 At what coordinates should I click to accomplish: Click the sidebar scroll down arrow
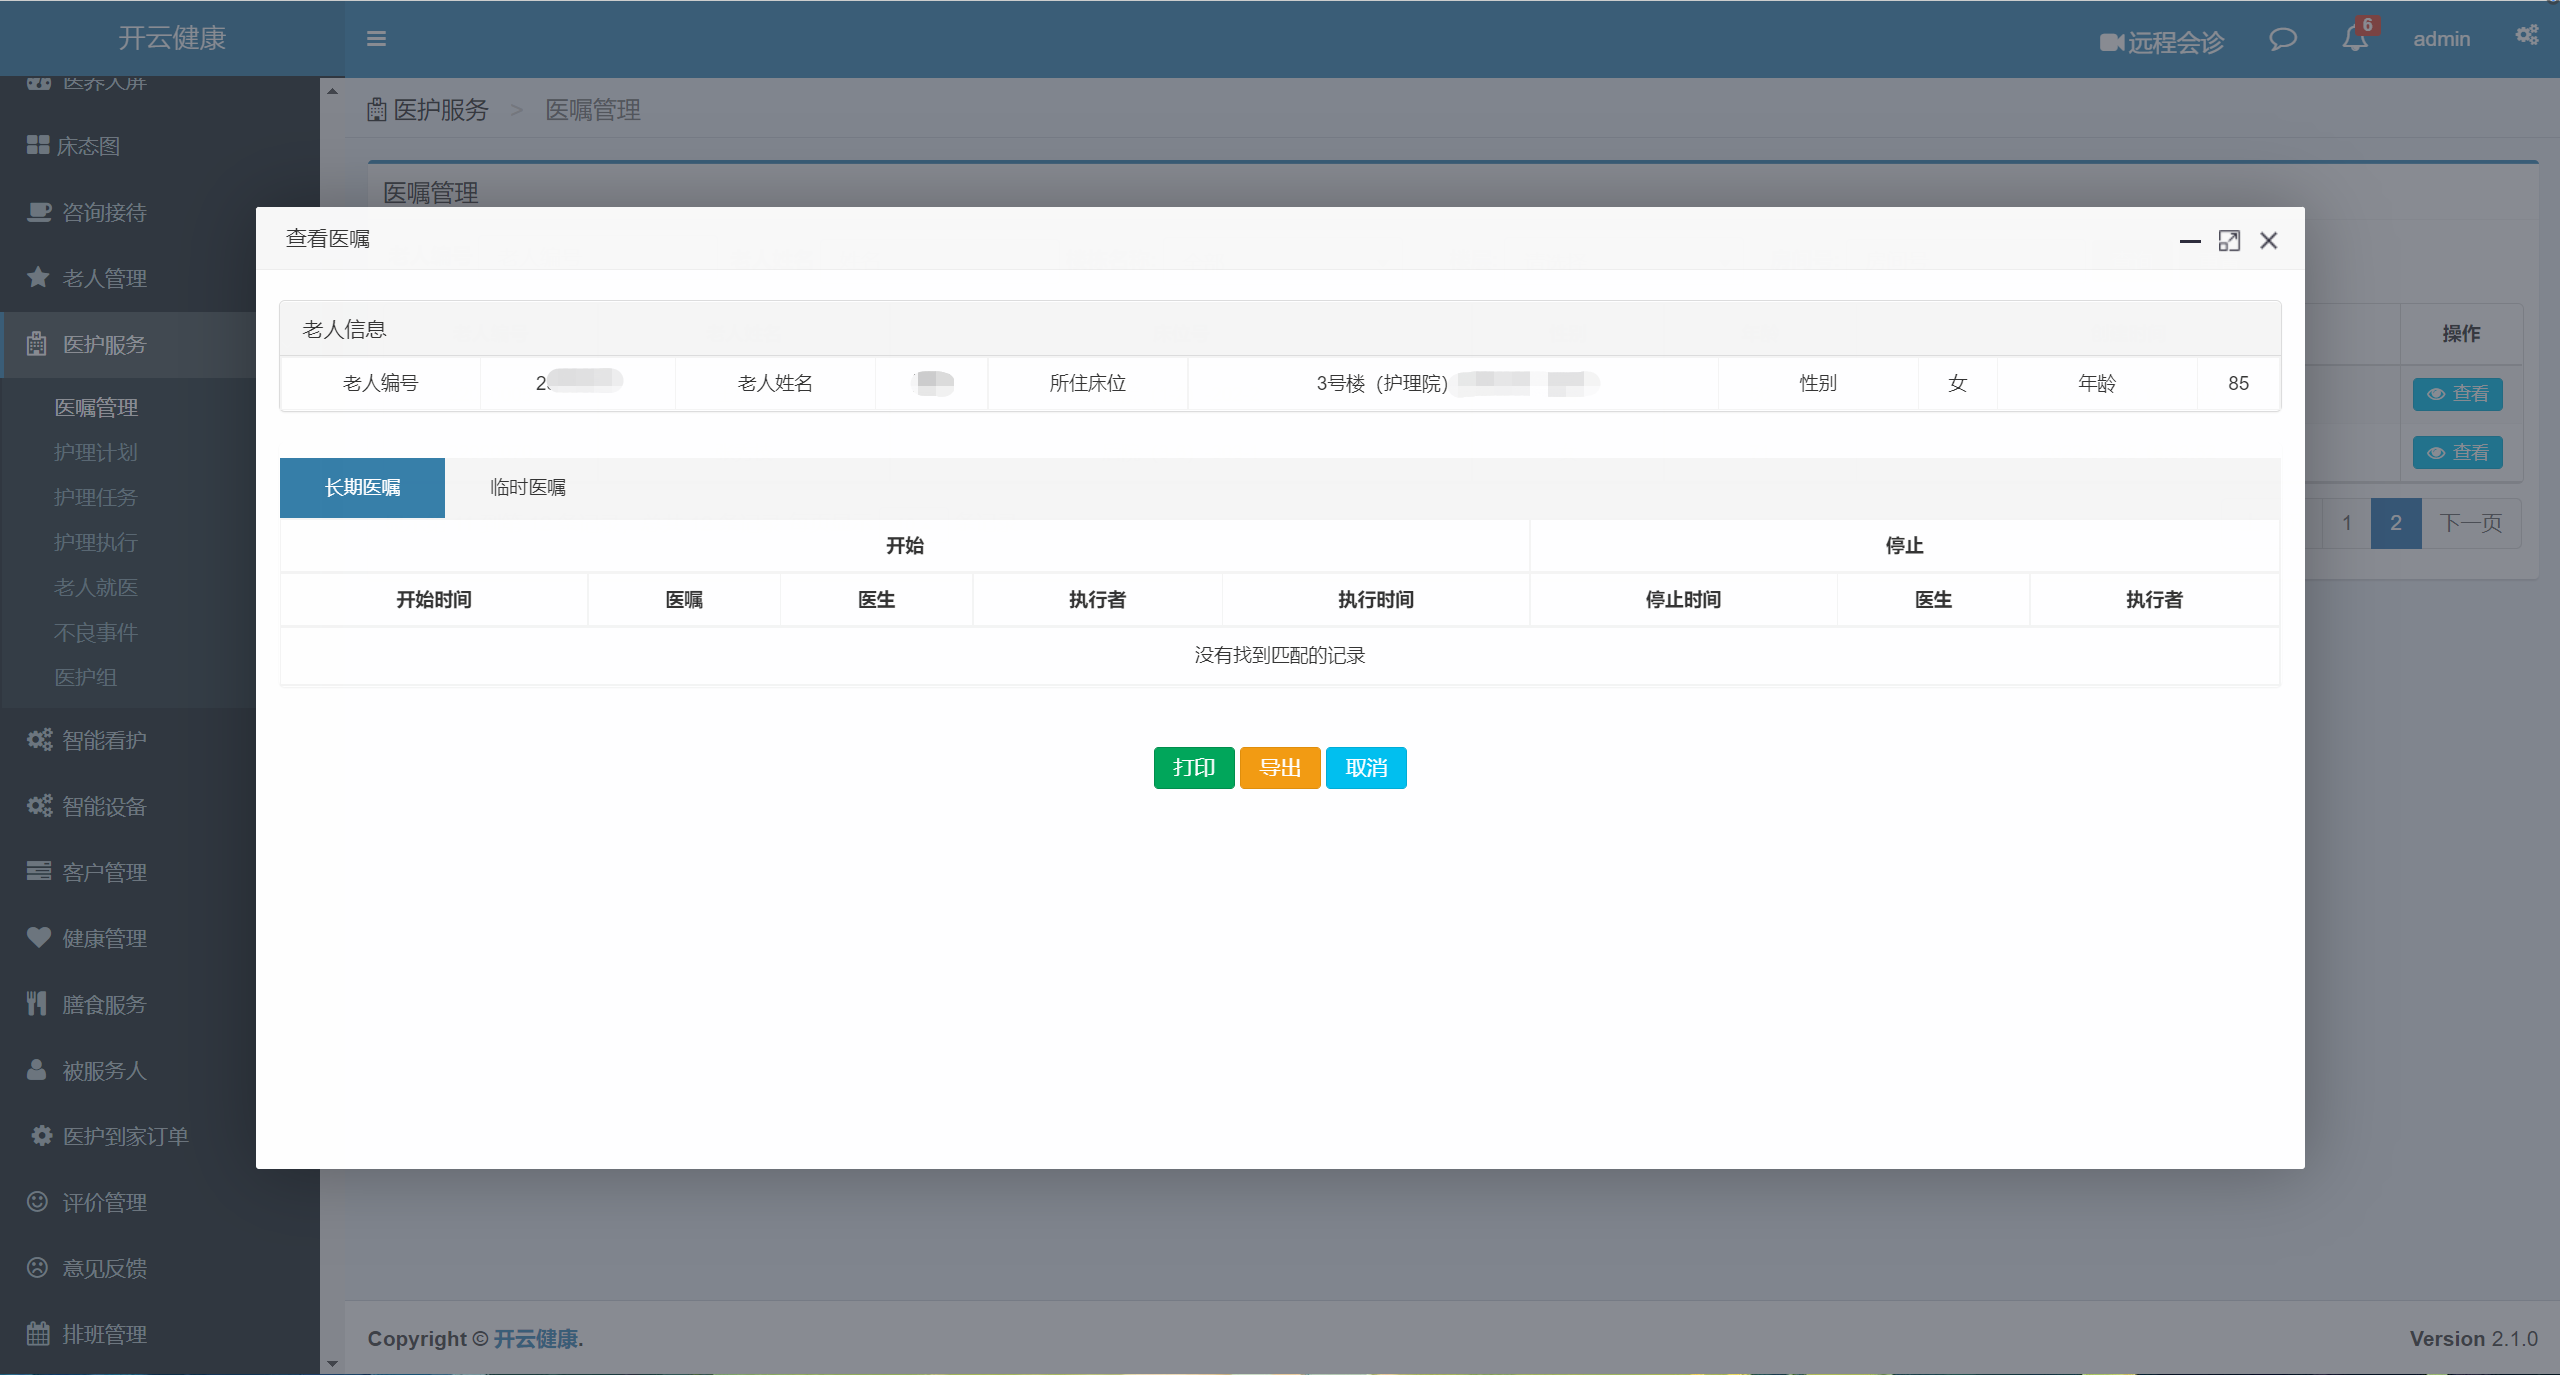click(333, 1363)
